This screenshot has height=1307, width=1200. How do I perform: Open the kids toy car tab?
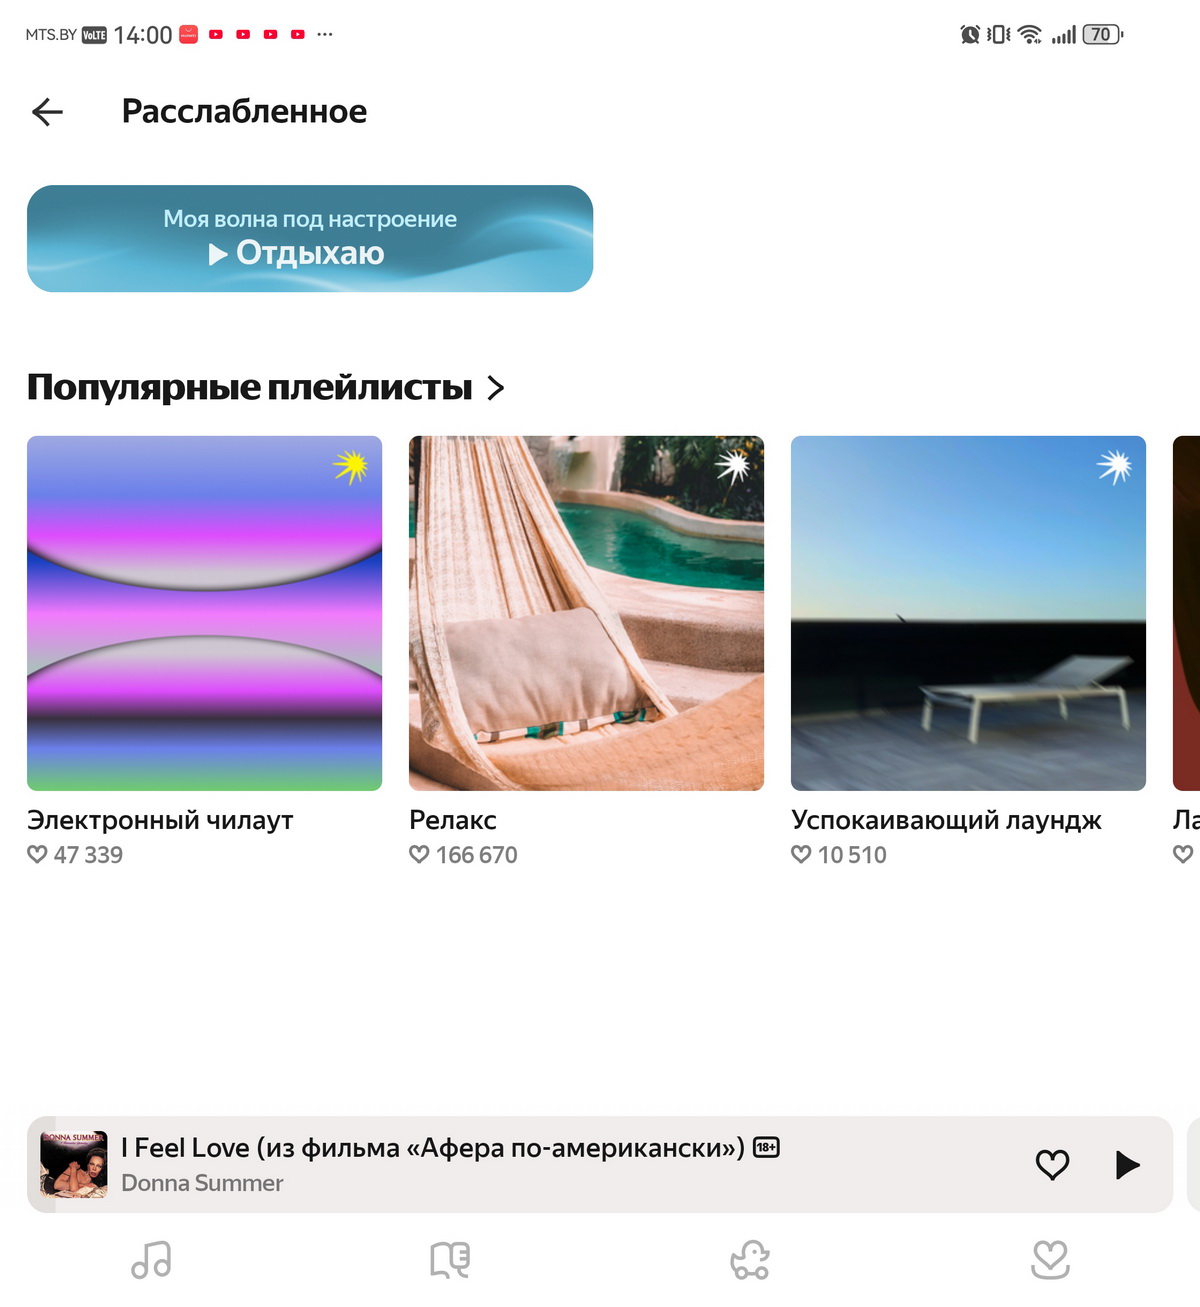750,1260
